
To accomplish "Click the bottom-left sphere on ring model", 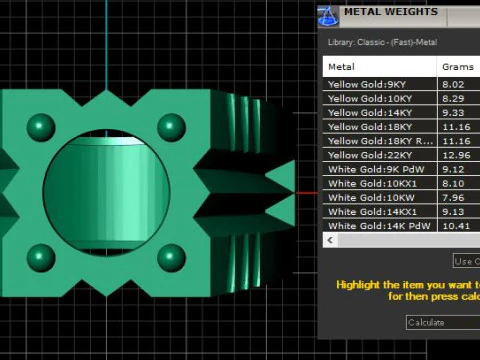I will pyautogui.click(x=41, y=258).
